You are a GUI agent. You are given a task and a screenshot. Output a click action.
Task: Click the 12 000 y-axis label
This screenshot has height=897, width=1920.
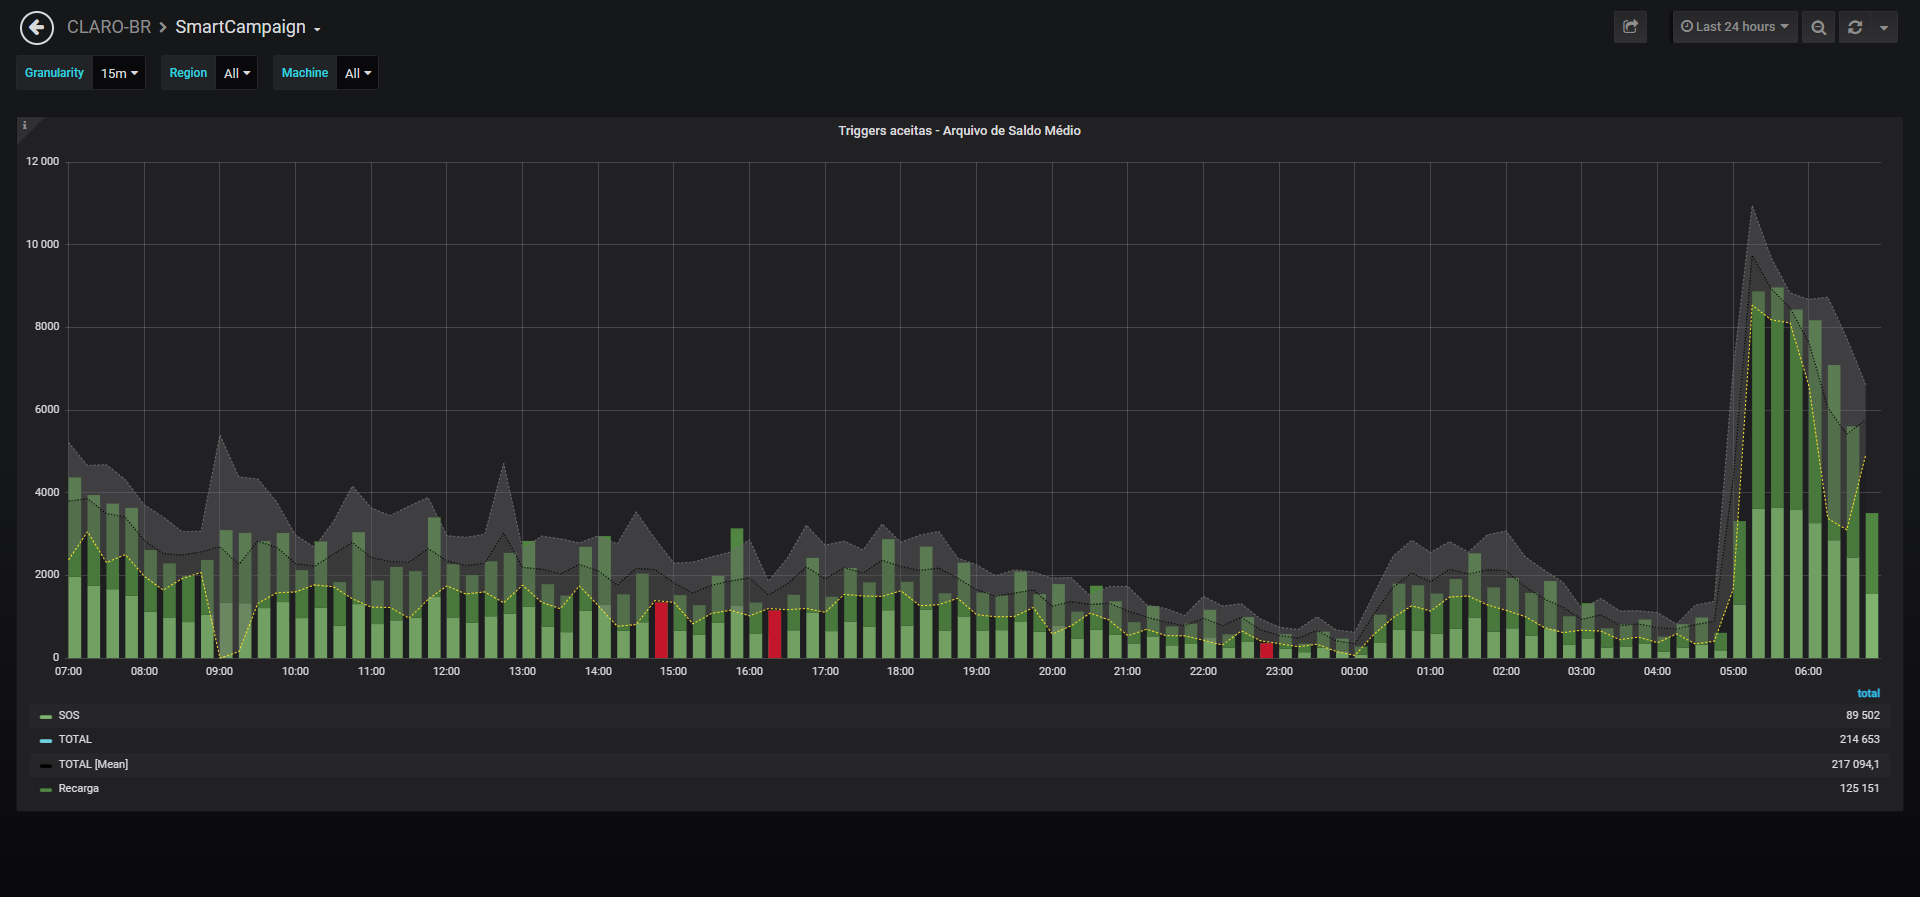click(x=42, y=162)
